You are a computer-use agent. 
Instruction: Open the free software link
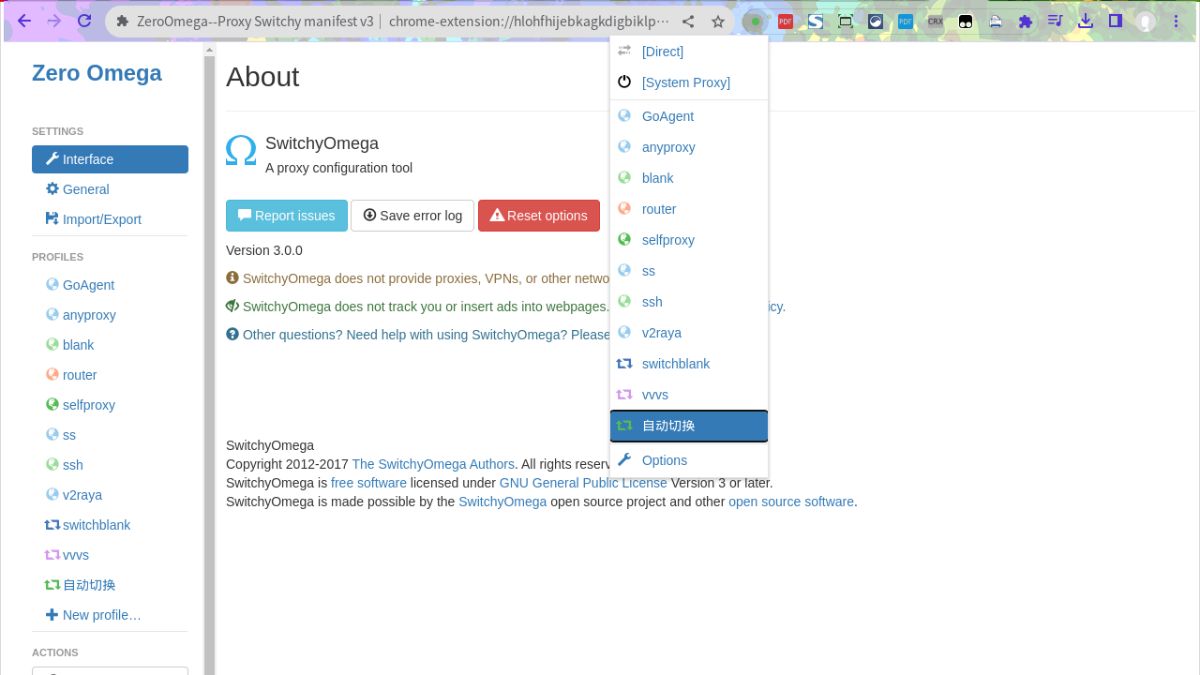(x=369, y=483)
